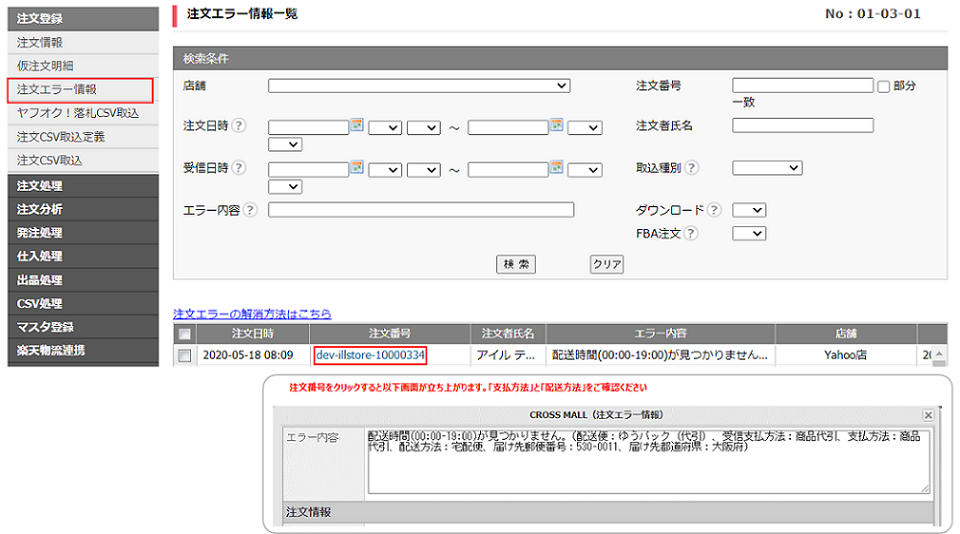
Task: Open calendar picker for 注文日時 end date
Action: pyautogui.click(x=557, y=126)
